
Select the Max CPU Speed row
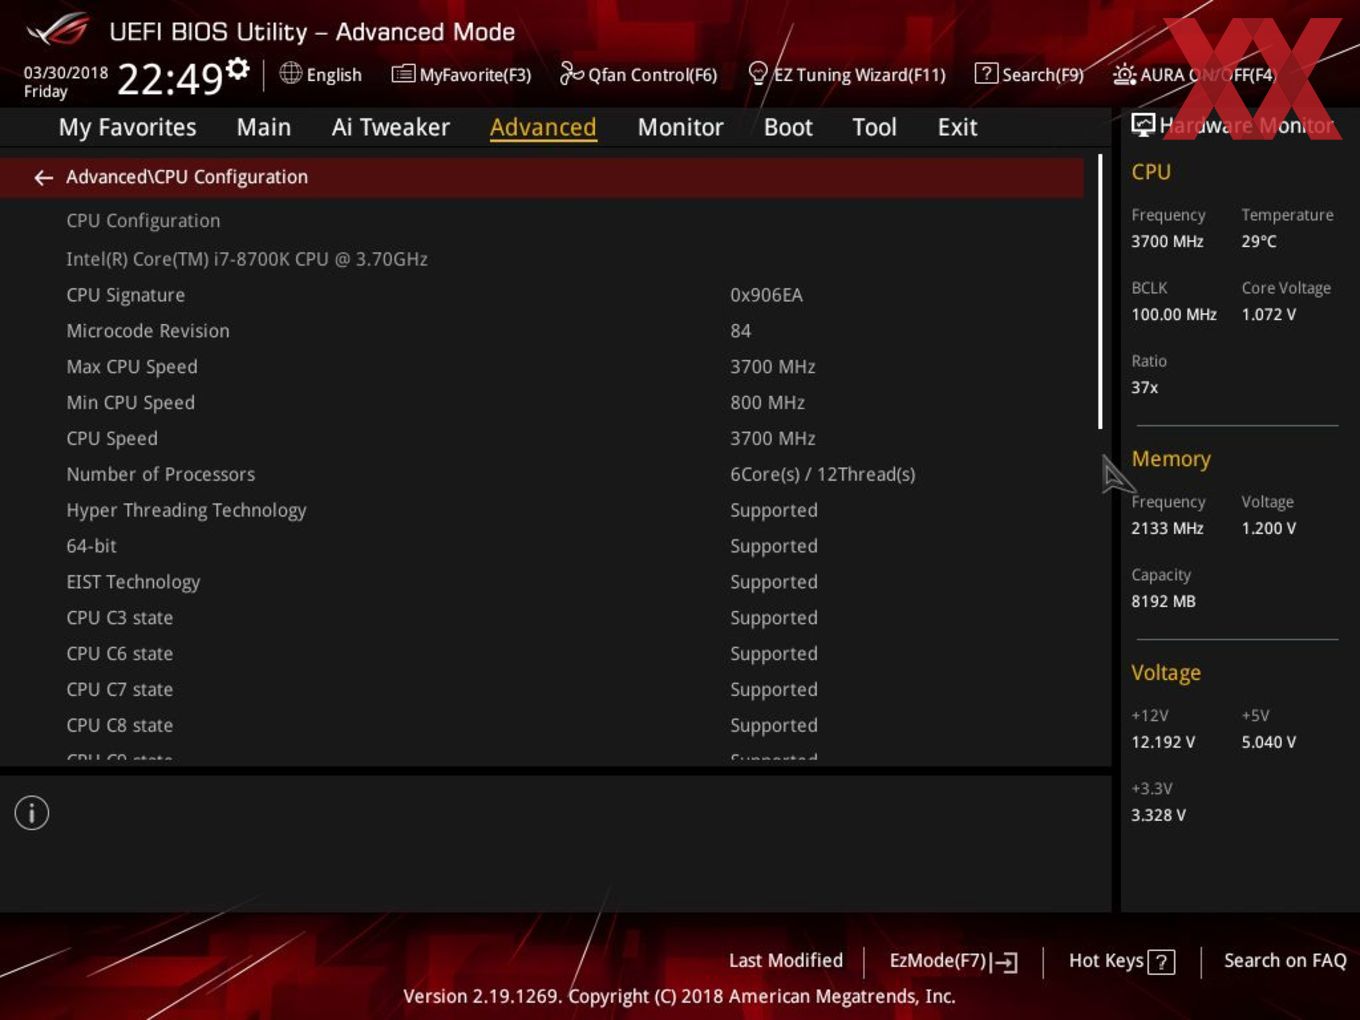(540, 367)
